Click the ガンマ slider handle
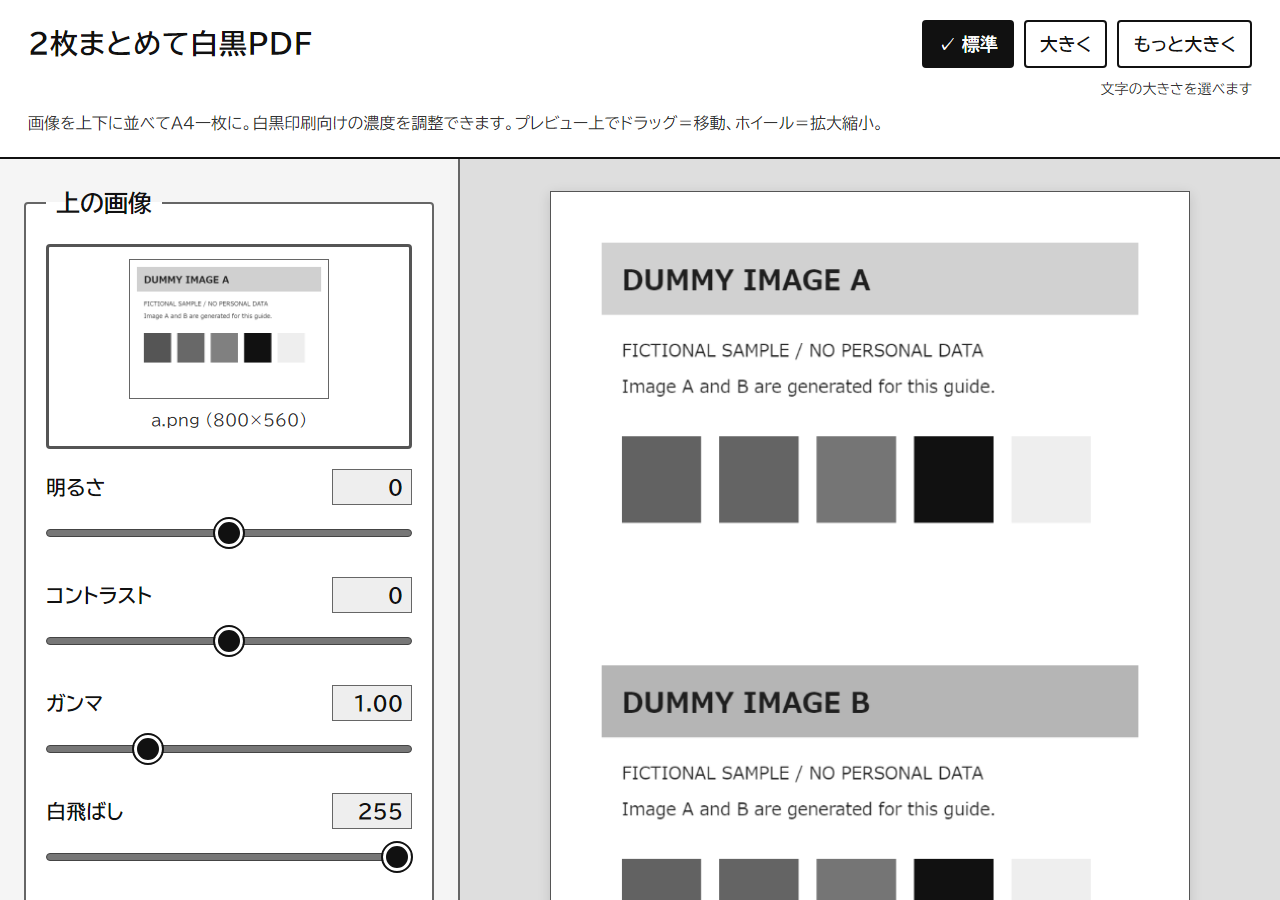The height and width of the screenshot is (900, 1280). 148,749
